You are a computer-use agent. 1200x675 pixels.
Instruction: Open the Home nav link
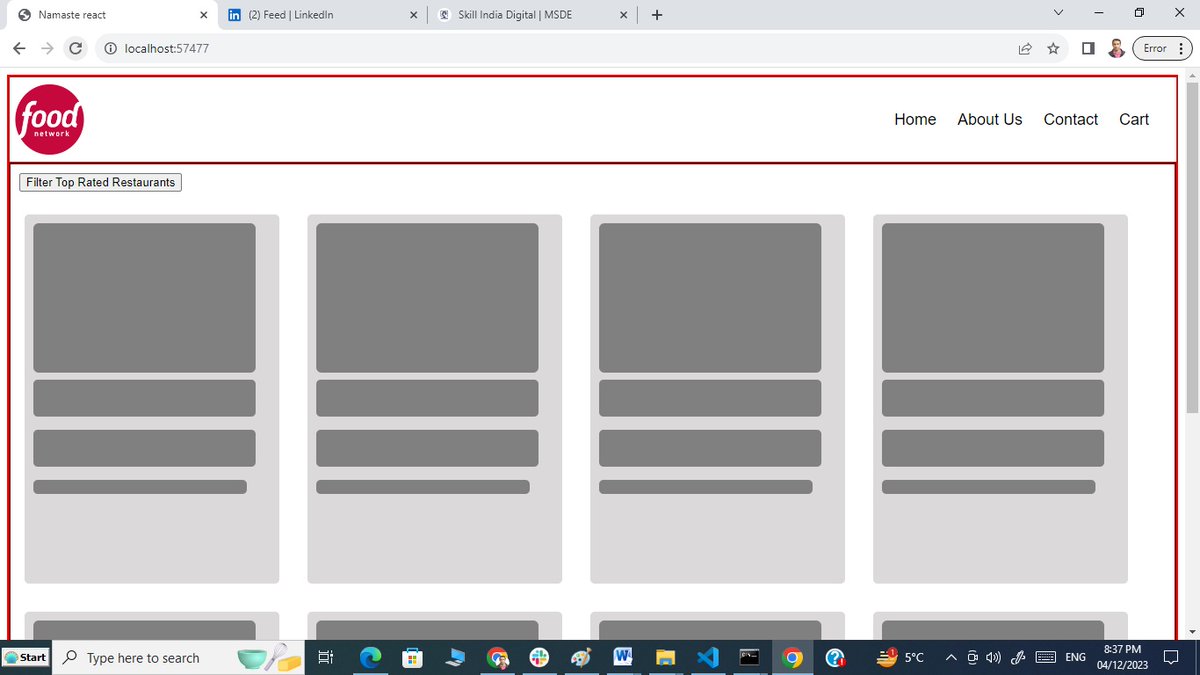coord(915,119)
